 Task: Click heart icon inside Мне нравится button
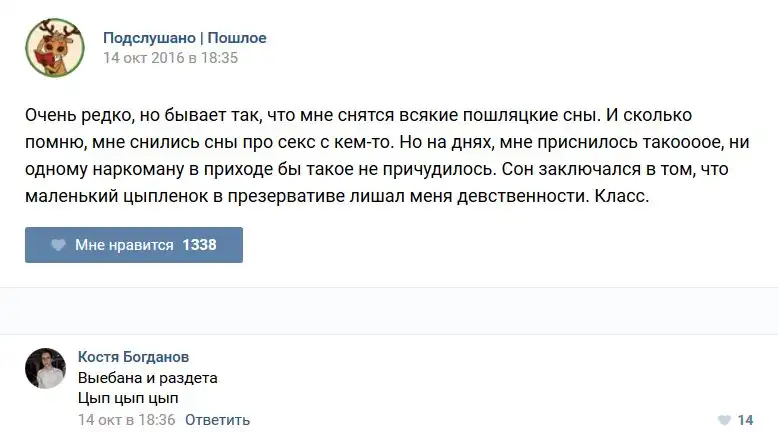pyautogui.click(x=58, y=245)
